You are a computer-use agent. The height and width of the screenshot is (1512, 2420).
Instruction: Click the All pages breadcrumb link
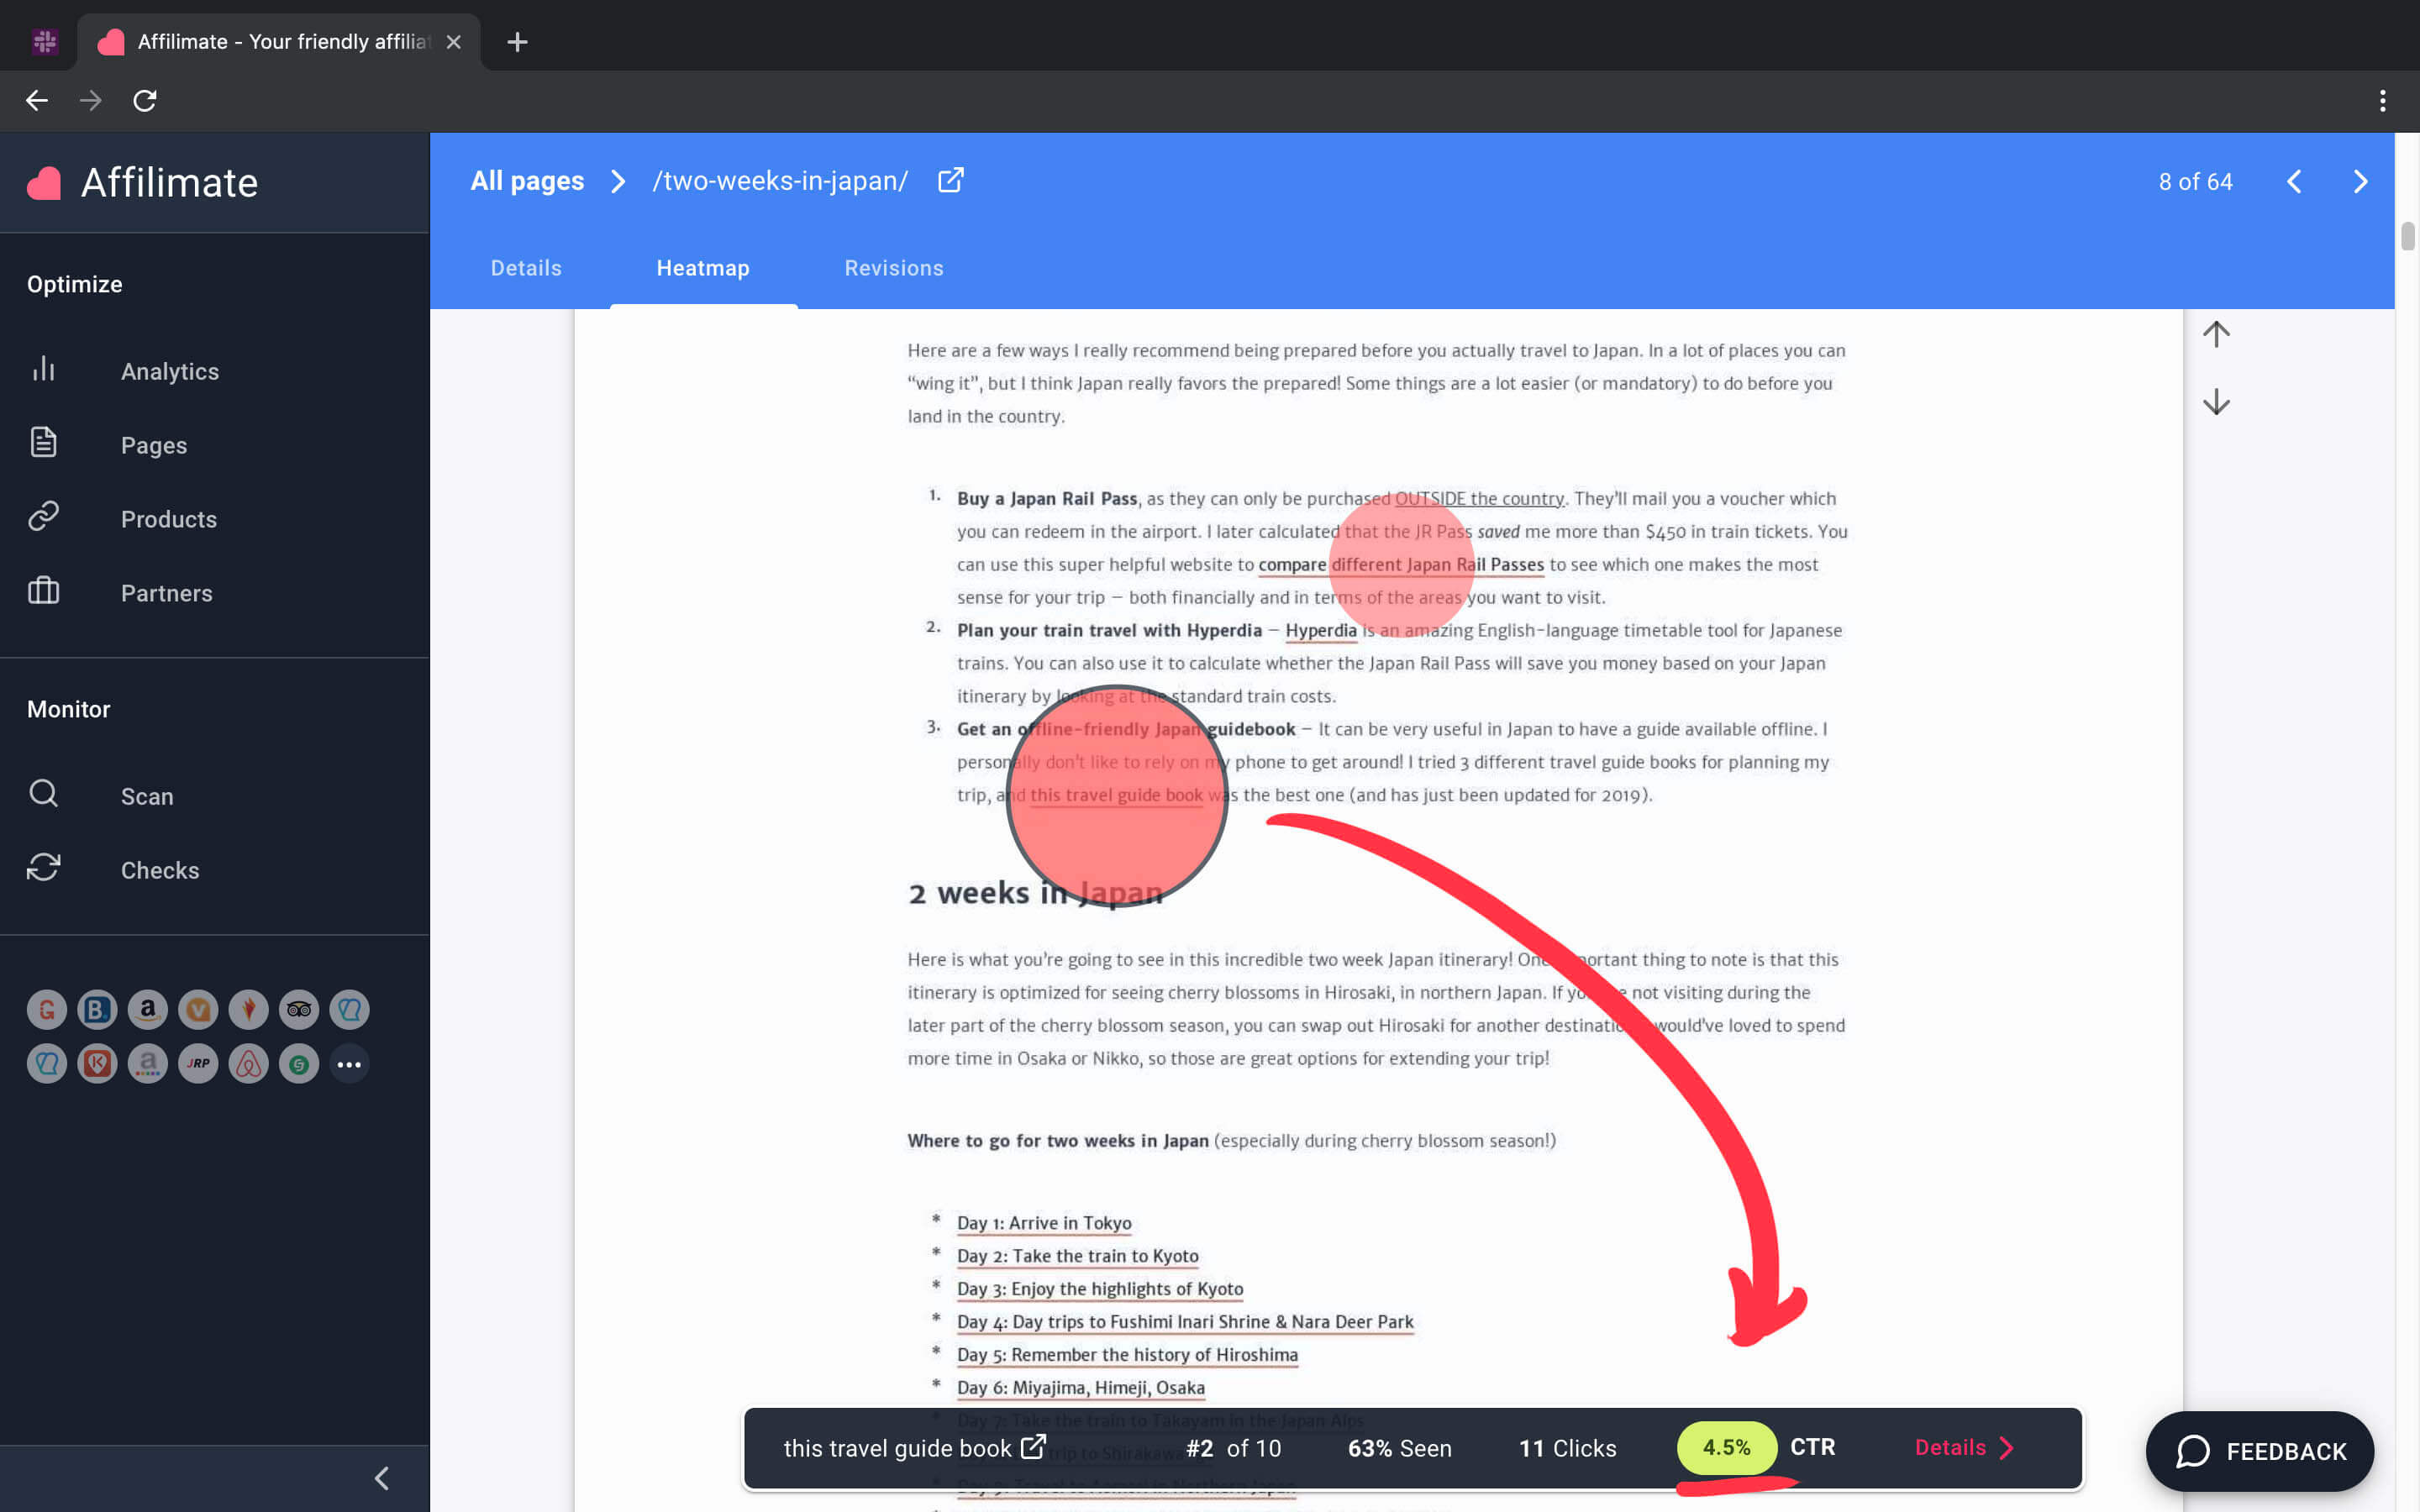pos(527,181)
